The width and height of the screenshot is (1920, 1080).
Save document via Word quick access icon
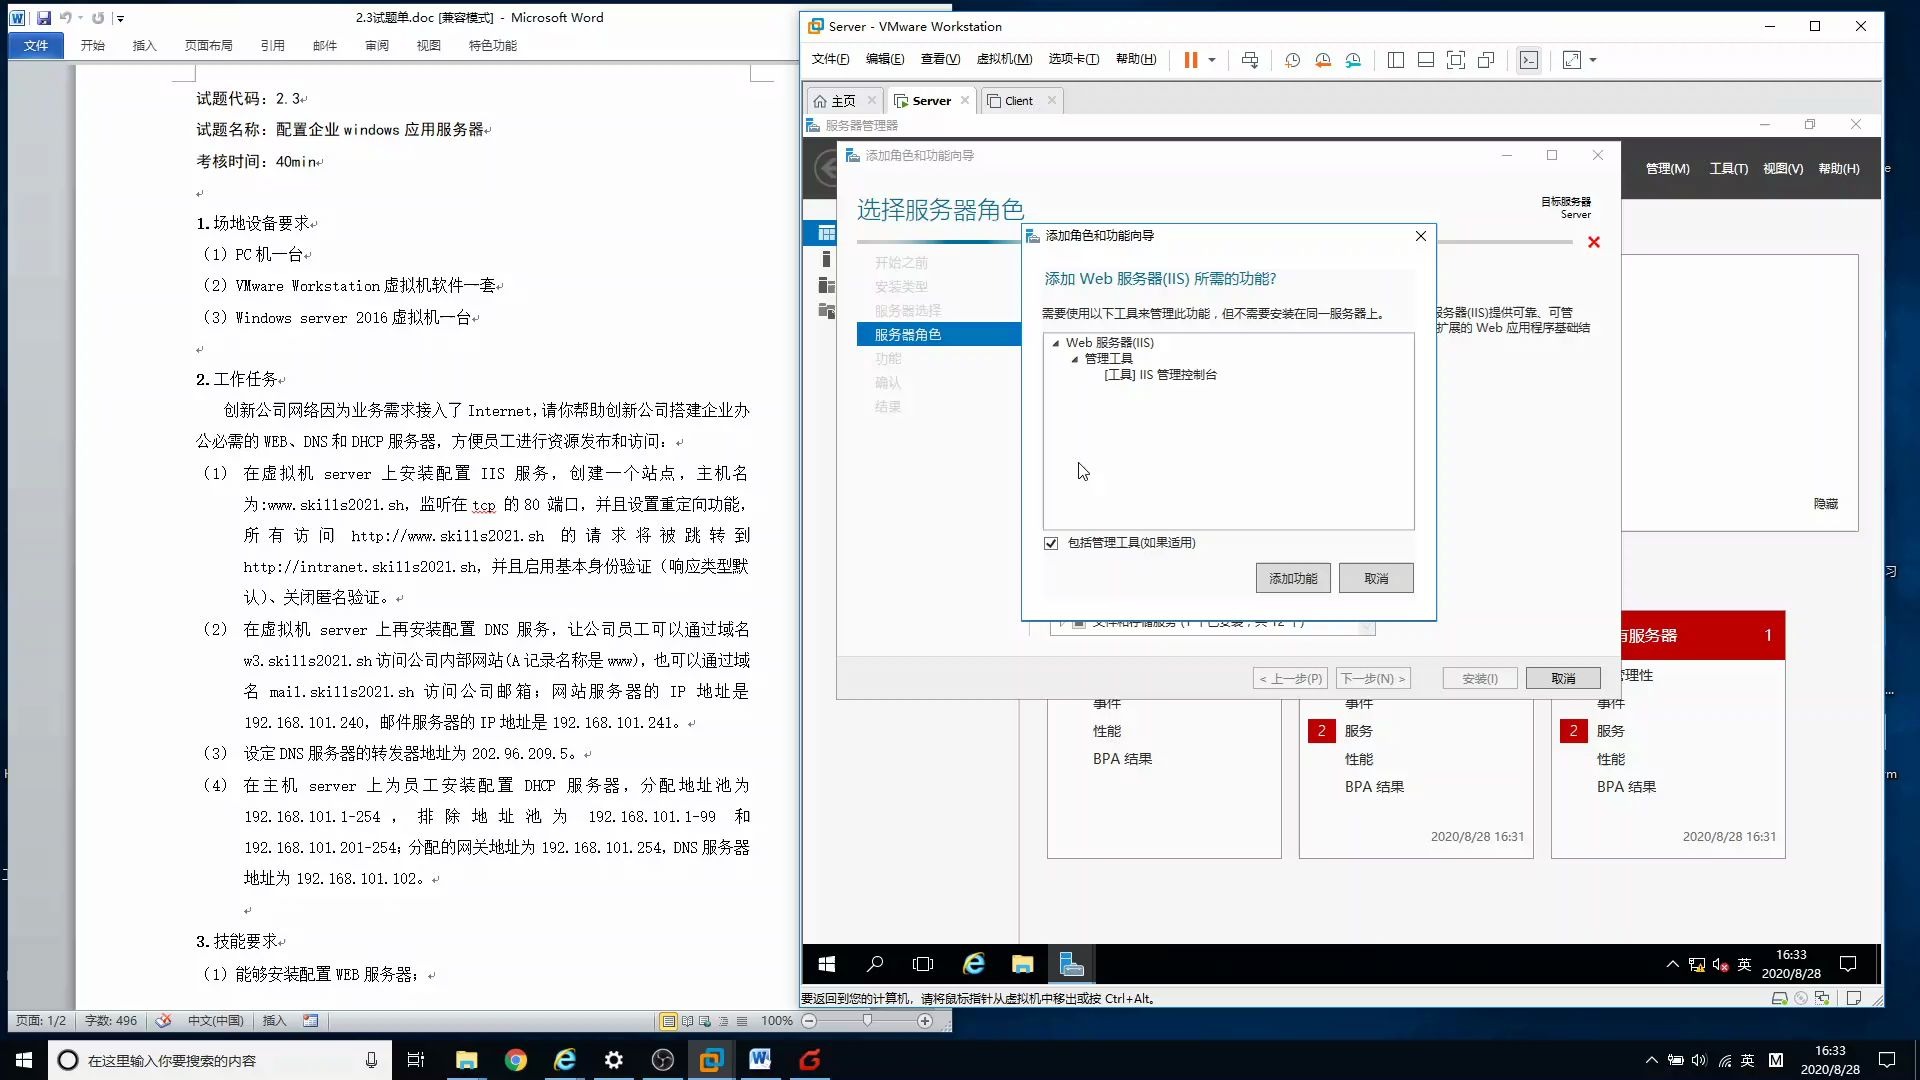[43, 17]
